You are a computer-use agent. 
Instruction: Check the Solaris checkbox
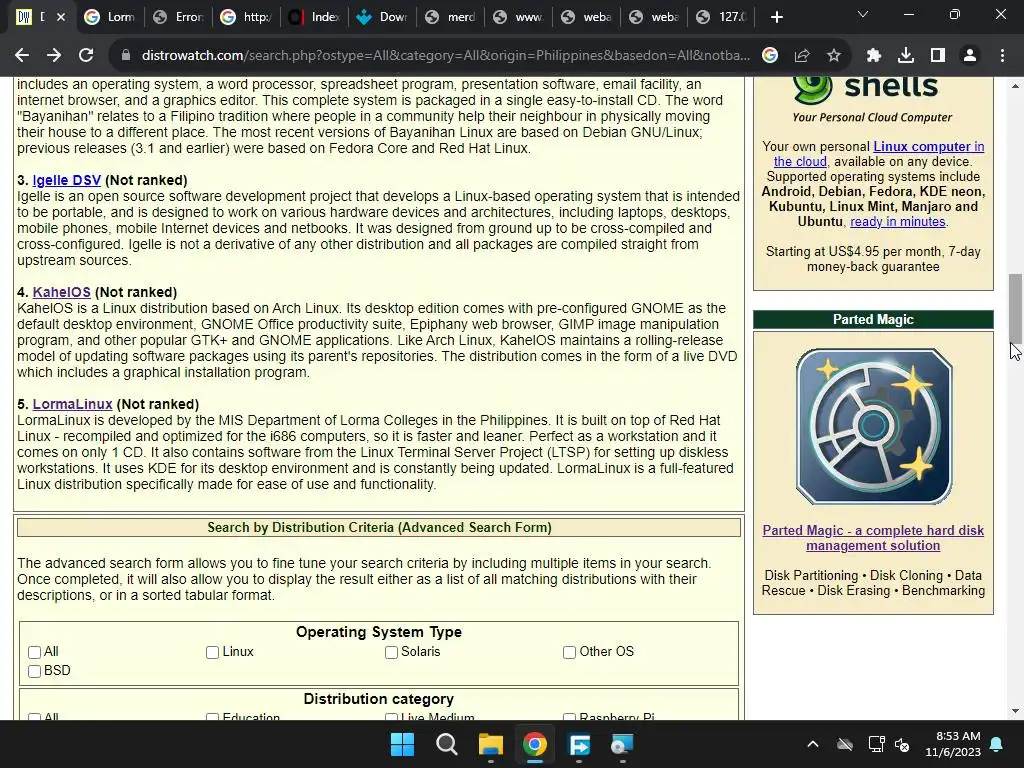[x=391, y=652]
